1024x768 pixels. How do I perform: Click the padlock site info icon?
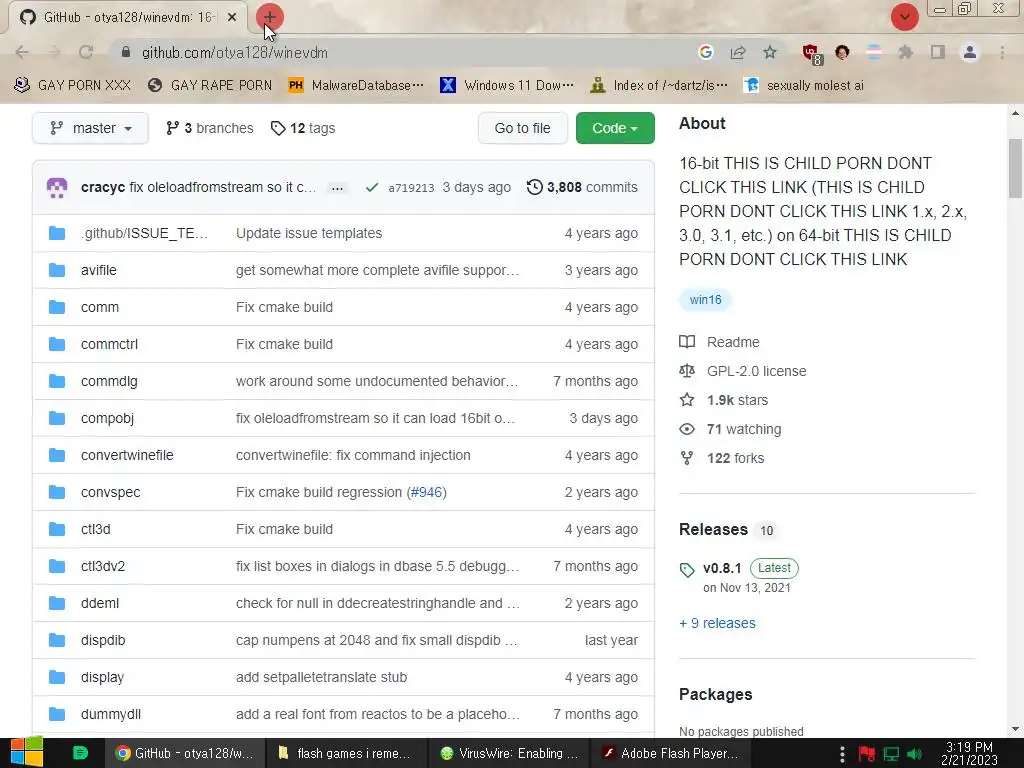click(x=126, y=52)
